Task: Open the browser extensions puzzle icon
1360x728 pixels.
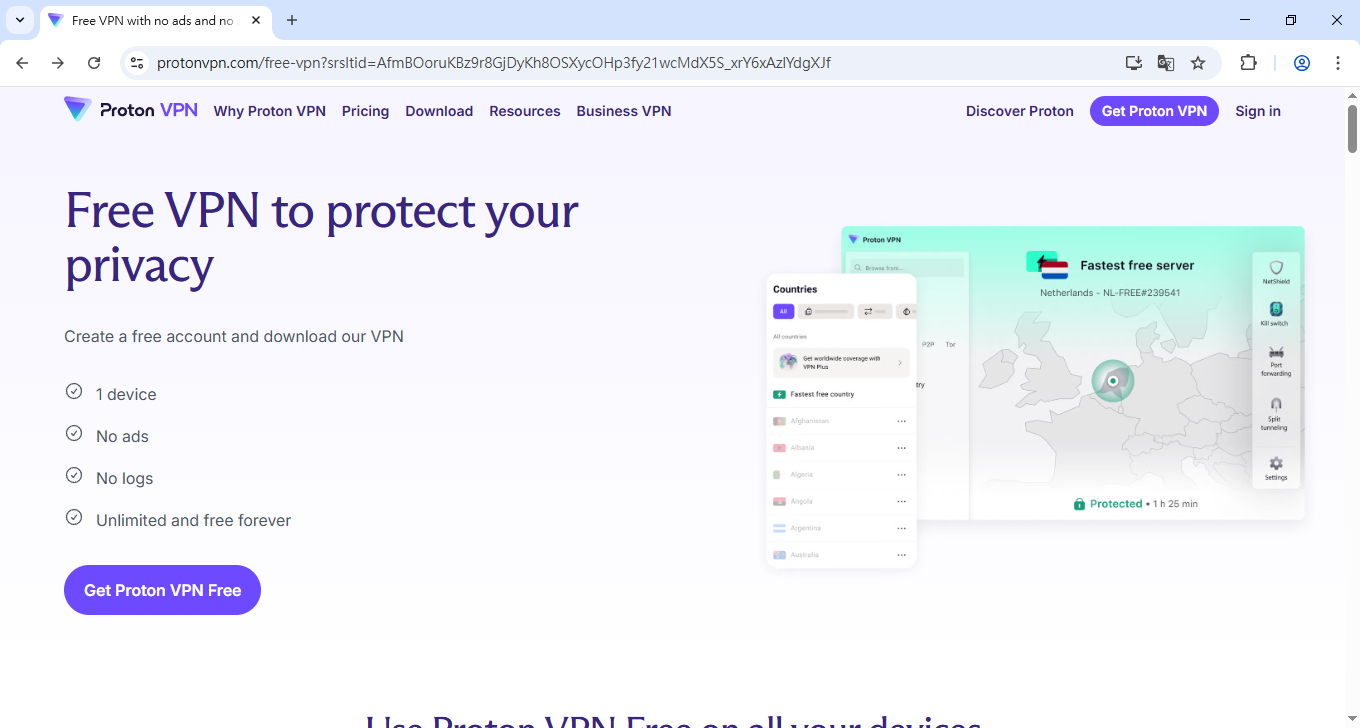Action: pyautogui.click(x=1248, y=62)
